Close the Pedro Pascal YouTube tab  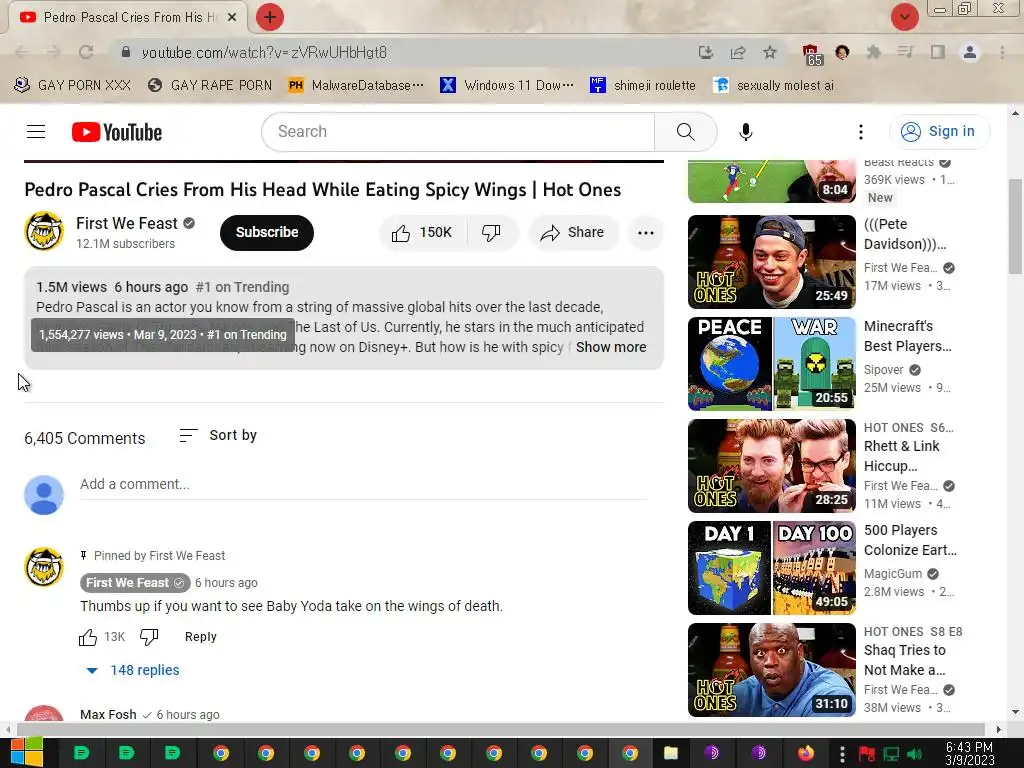(232, 18)
